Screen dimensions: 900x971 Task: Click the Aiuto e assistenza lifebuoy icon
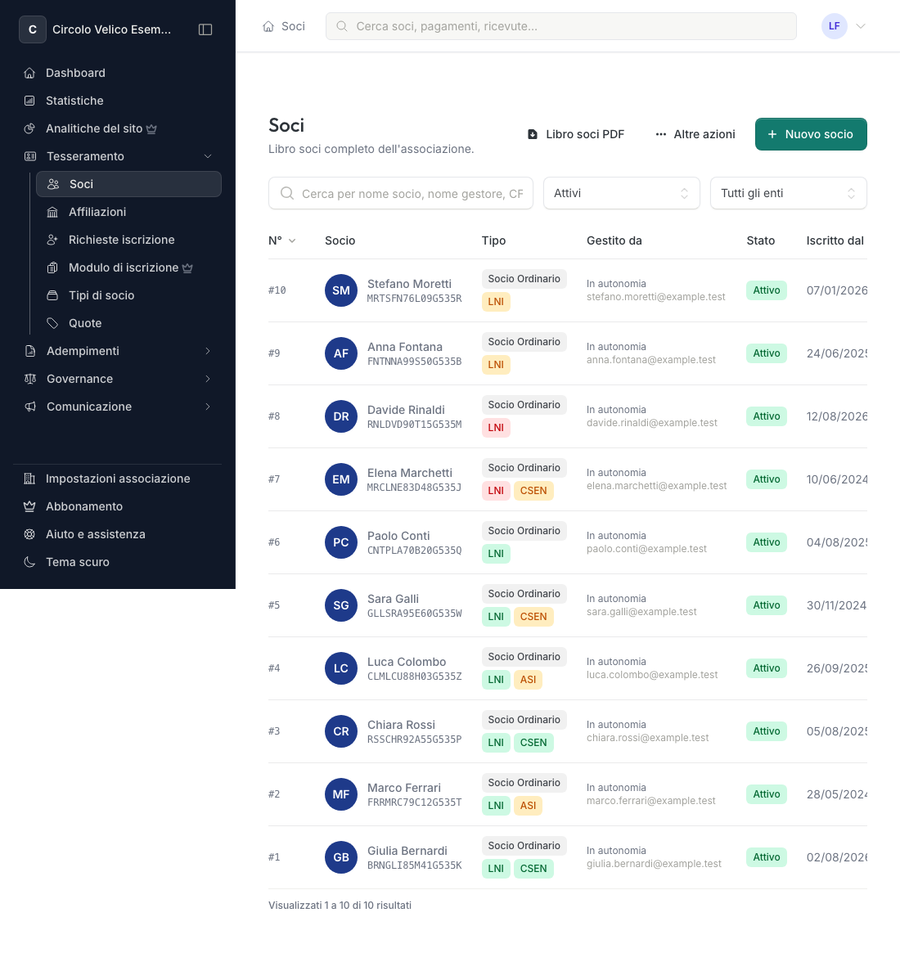coord(29,534)
